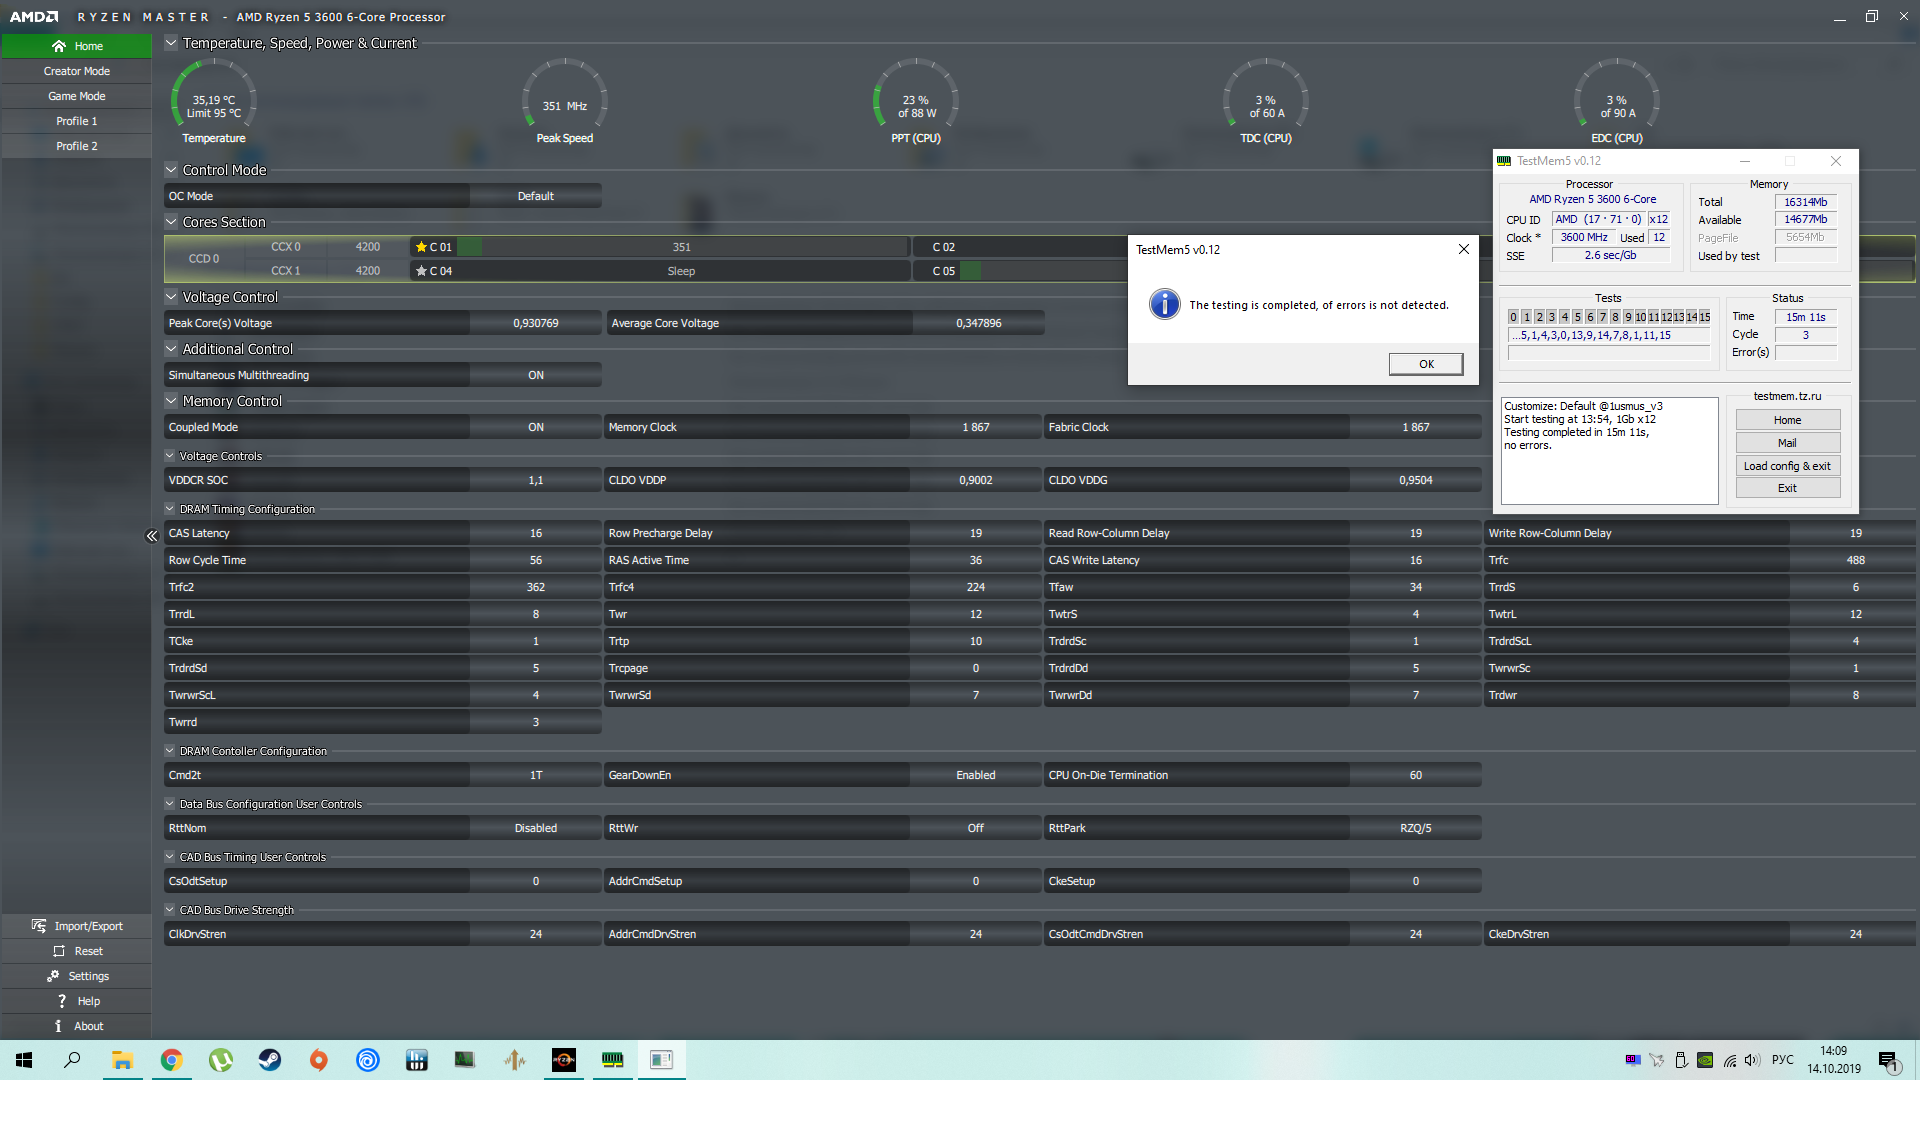
Task: Open Steam from the taskbar
Action: coord(270,1060)
